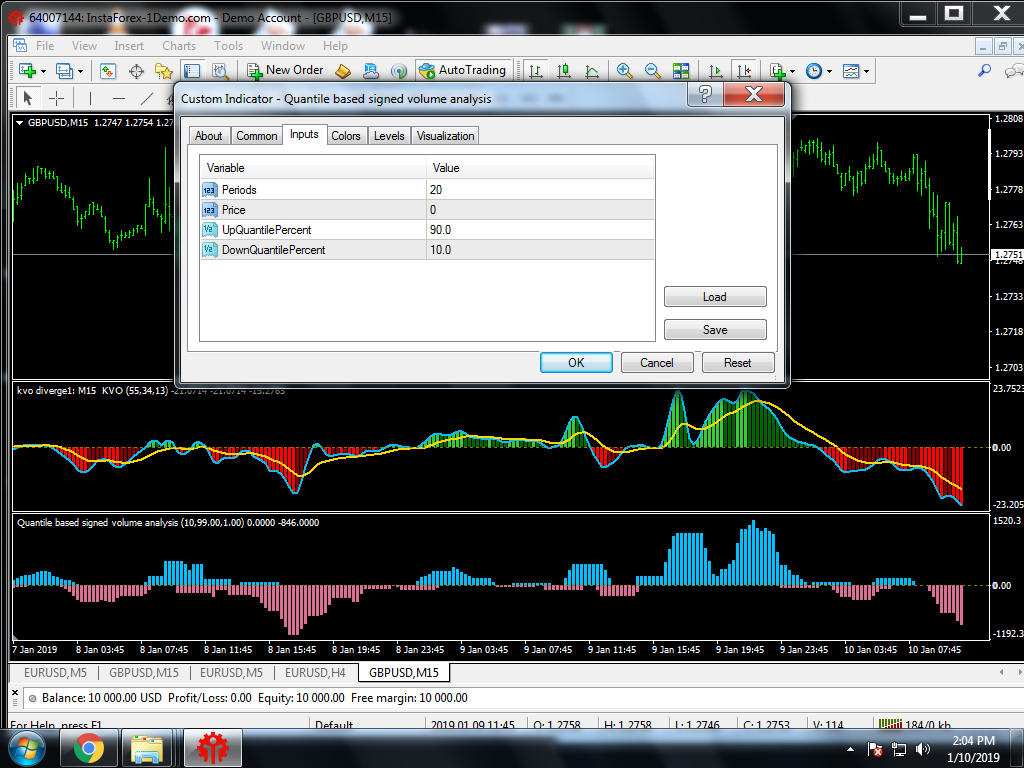The width and height of the screenshot is (1024, 768).
Task: Open the Insert menu
Action: click(129, 46)
